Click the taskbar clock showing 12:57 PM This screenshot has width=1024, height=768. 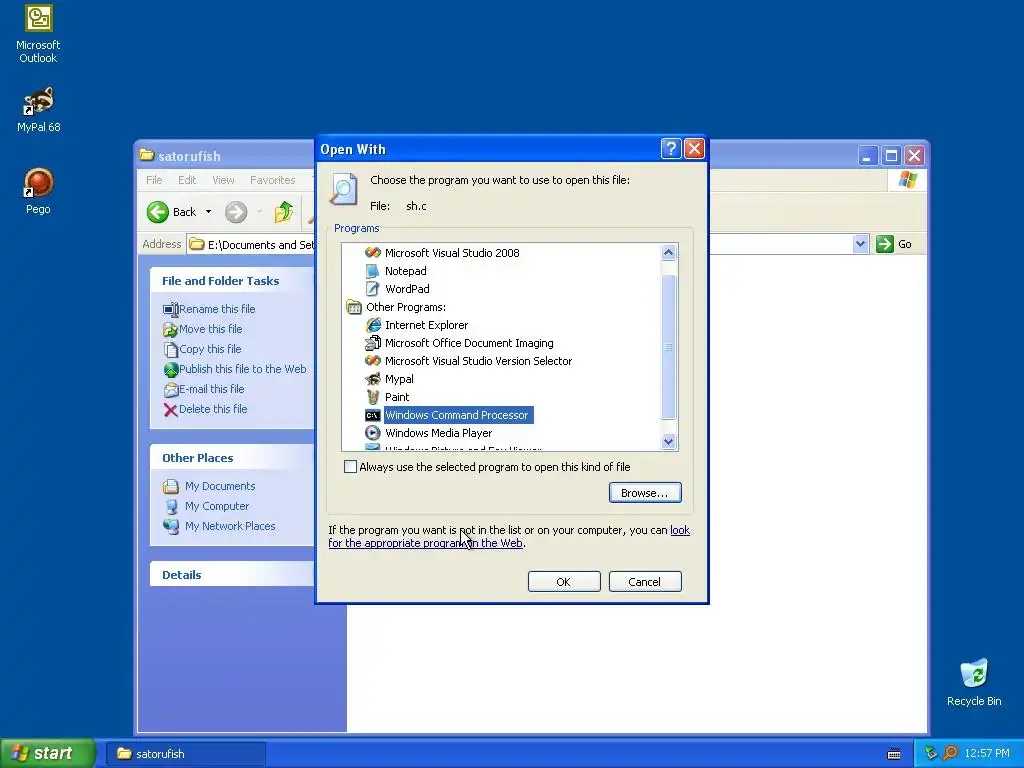coord(986,753)
